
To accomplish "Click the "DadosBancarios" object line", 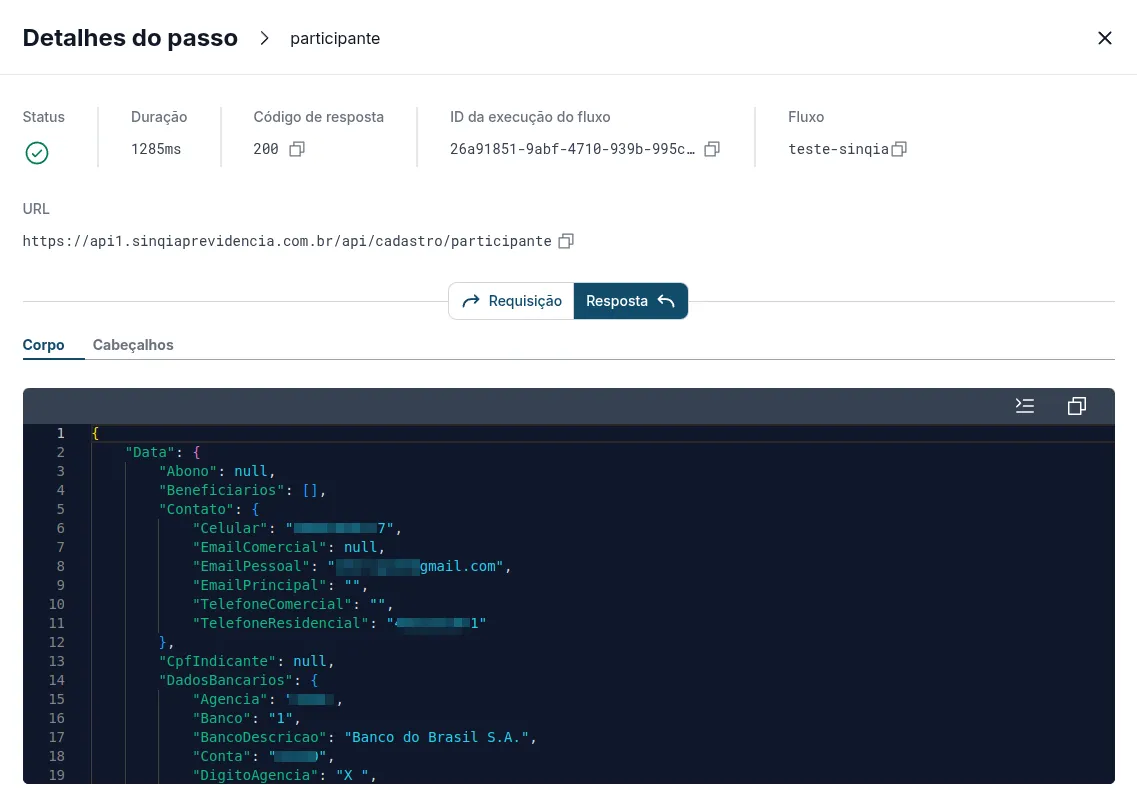I will [239, 680].
